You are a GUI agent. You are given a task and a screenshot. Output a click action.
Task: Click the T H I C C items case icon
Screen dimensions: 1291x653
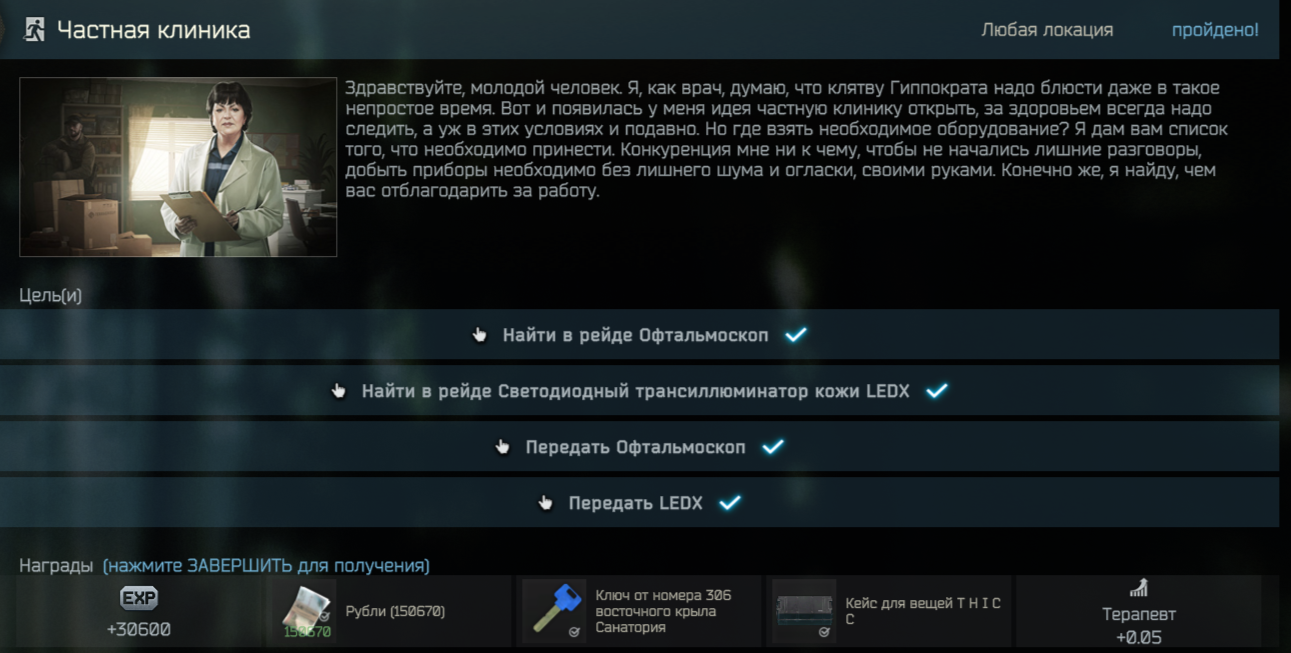(804, 610)
